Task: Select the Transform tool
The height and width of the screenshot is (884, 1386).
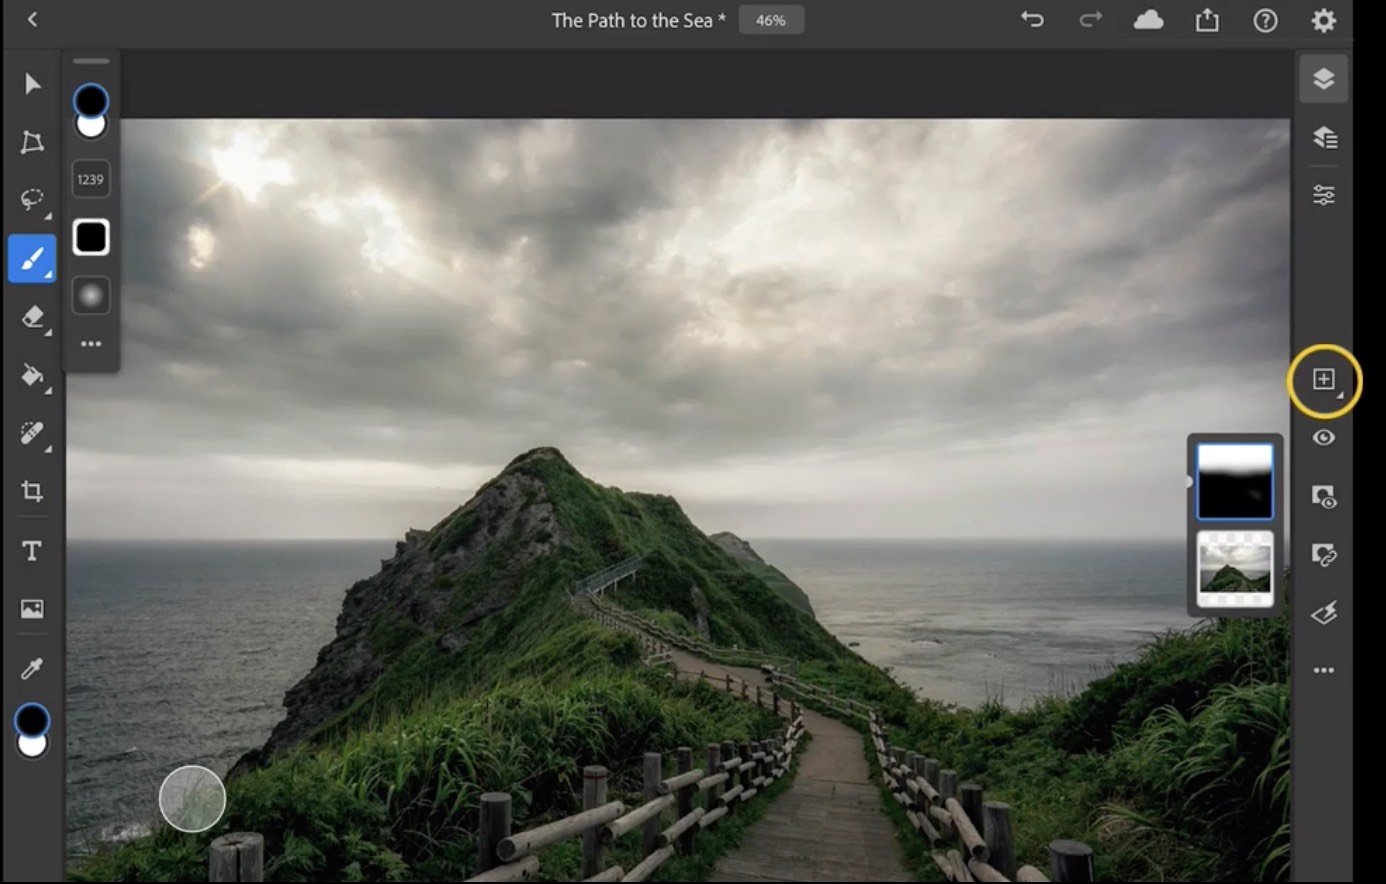Action: [x=32, y=142]
